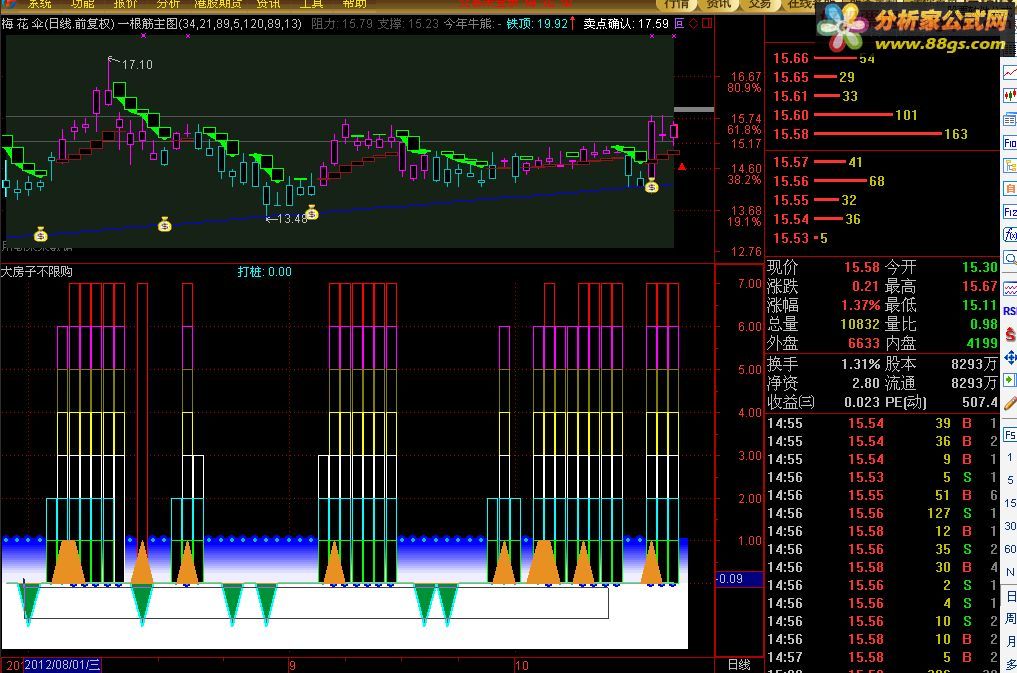
Task: Switch to 30-minute period button
Action: 1010,526
